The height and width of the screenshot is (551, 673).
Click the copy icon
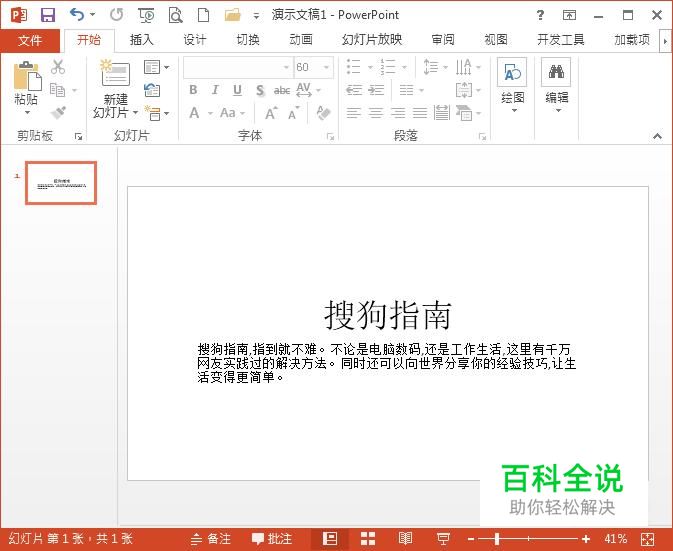pos(58,90)
